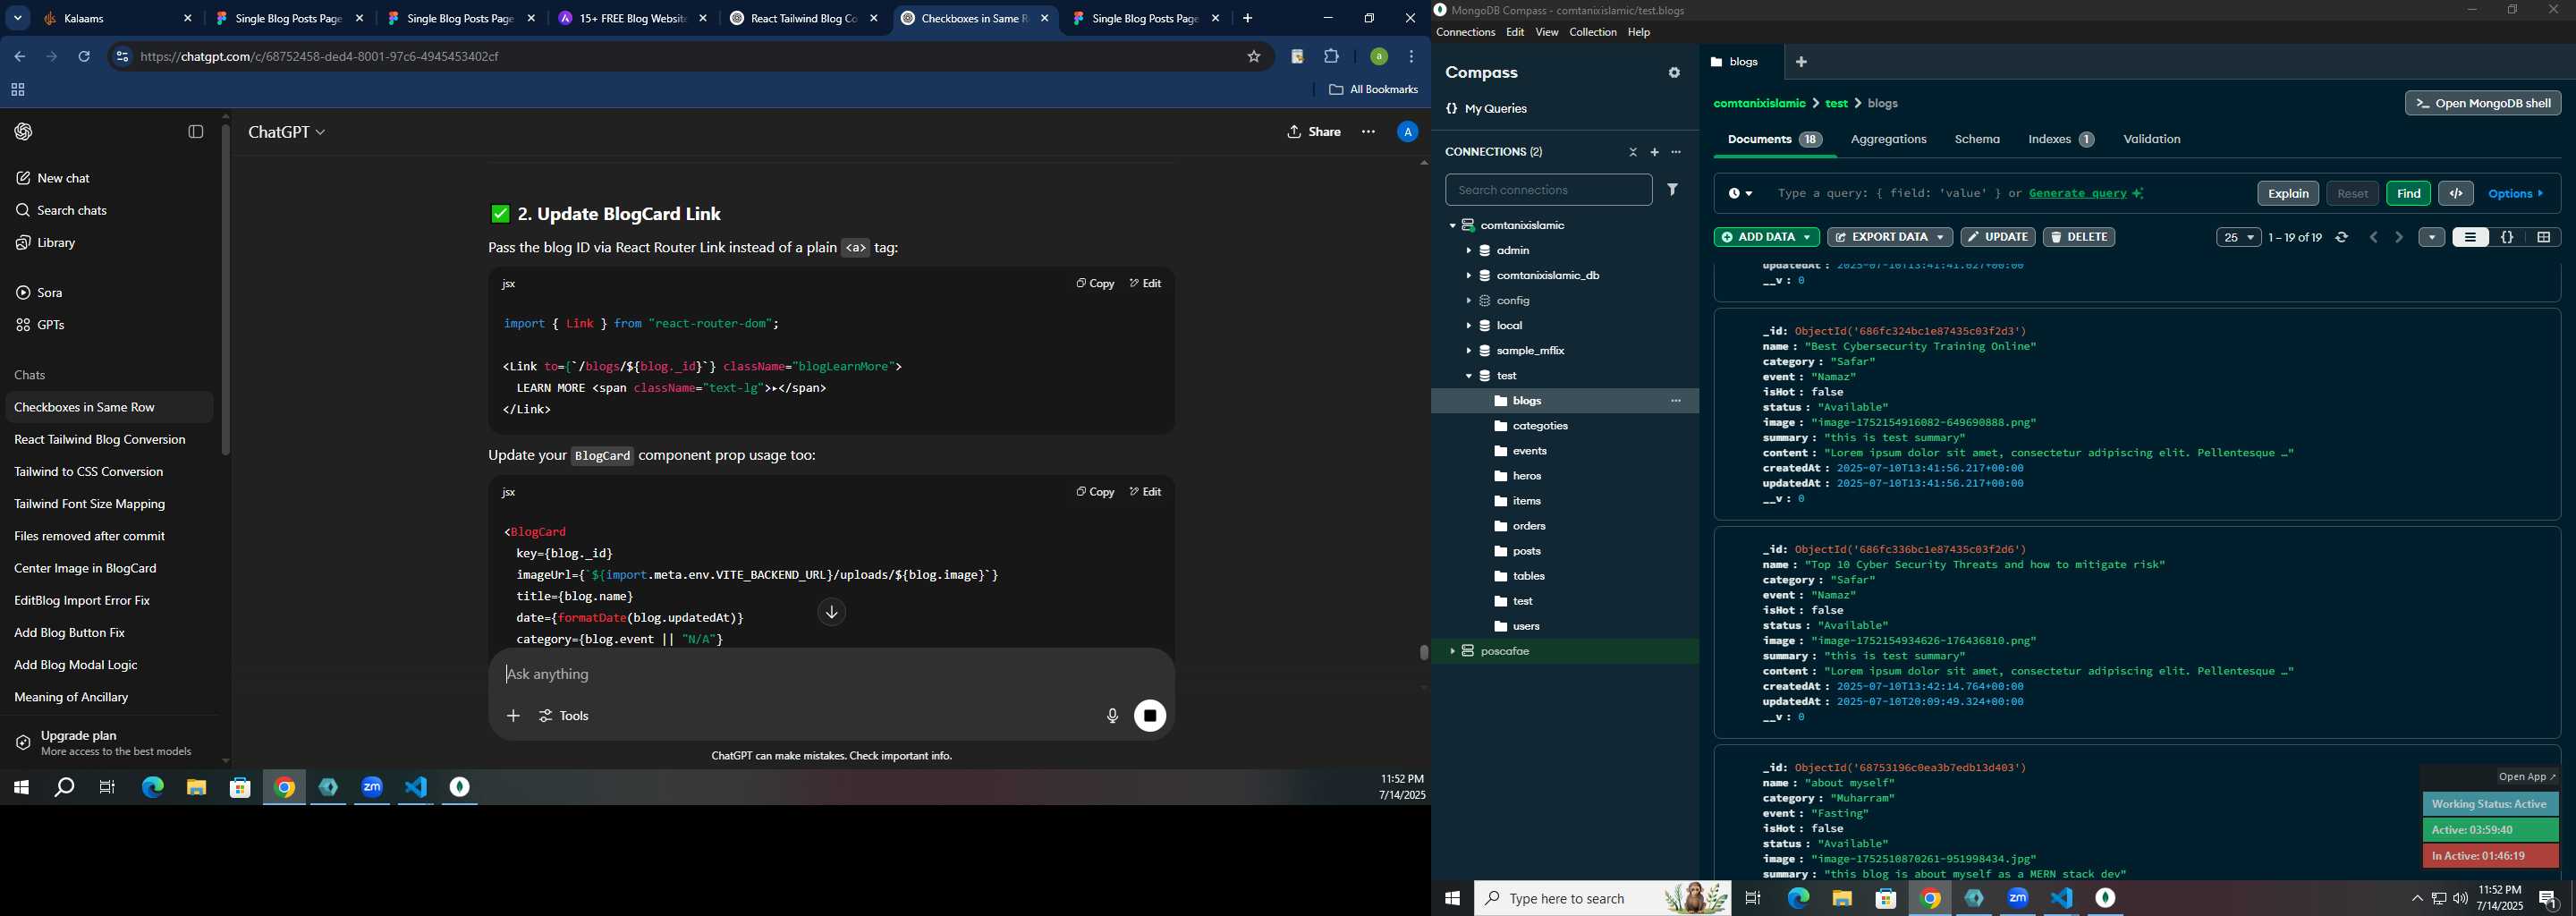Open query history clock dropdown
The height and width of the screenshot is (916, 2576).
pyautogui.click(x=1741, y=193)
